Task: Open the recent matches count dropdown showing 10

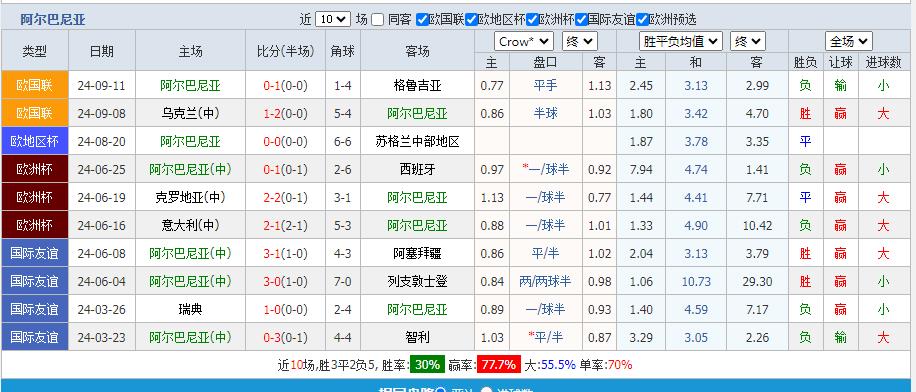Action: pos(333,19)
